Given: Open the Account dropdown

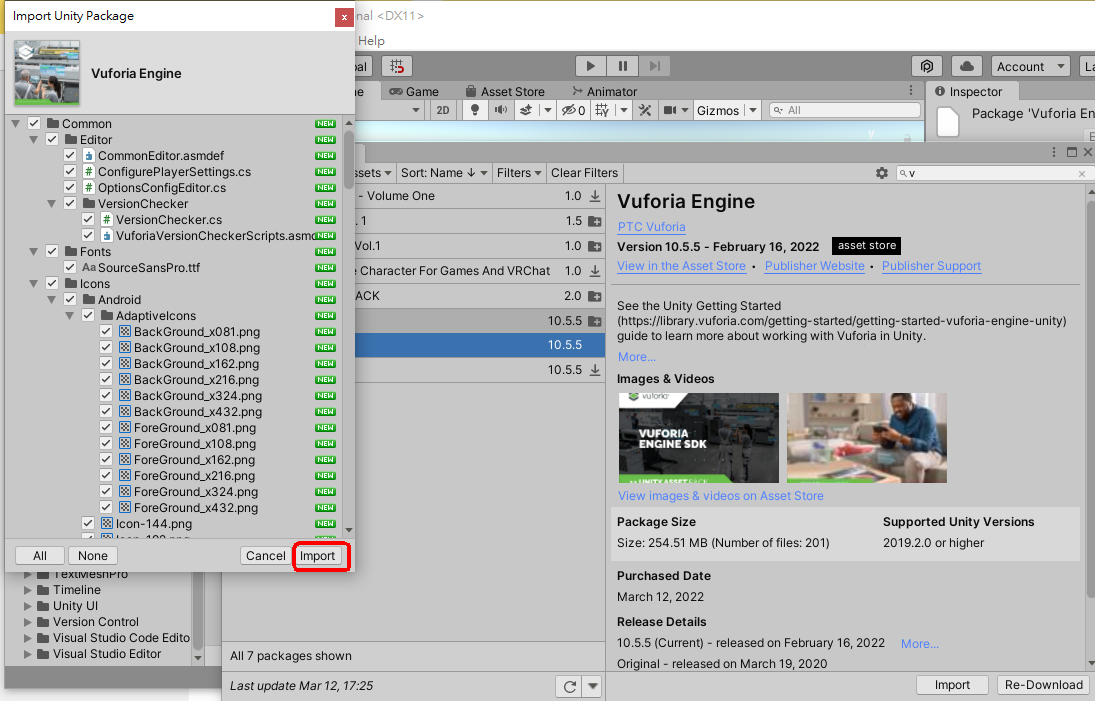Looking at the screenshot, I should coord(1030,66).
